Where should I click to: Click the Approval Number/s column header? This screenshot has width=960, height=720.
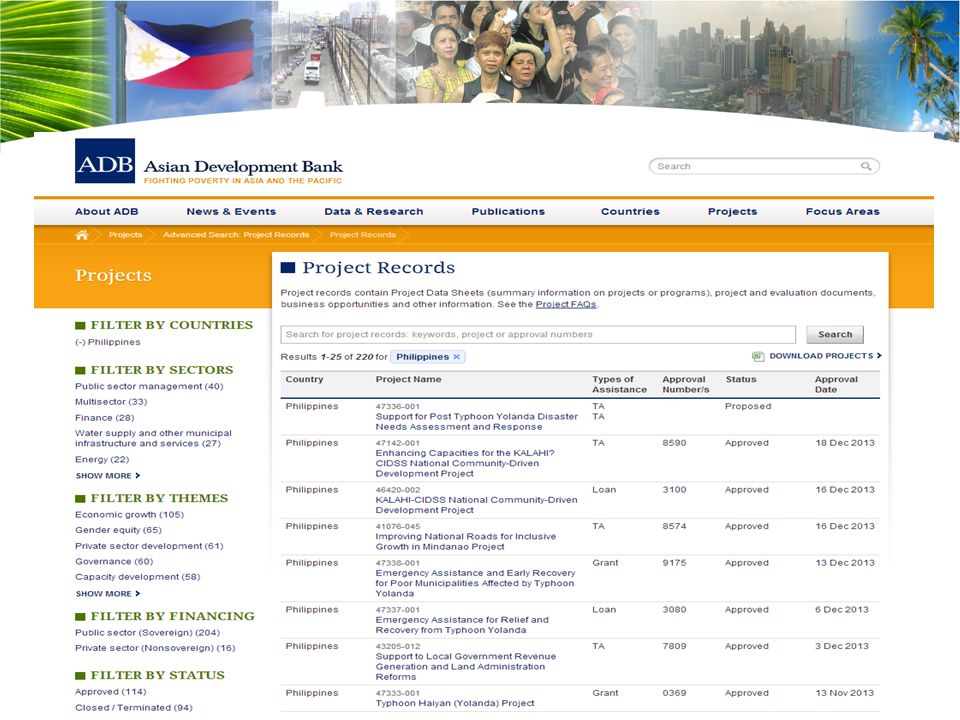point(686,384)
